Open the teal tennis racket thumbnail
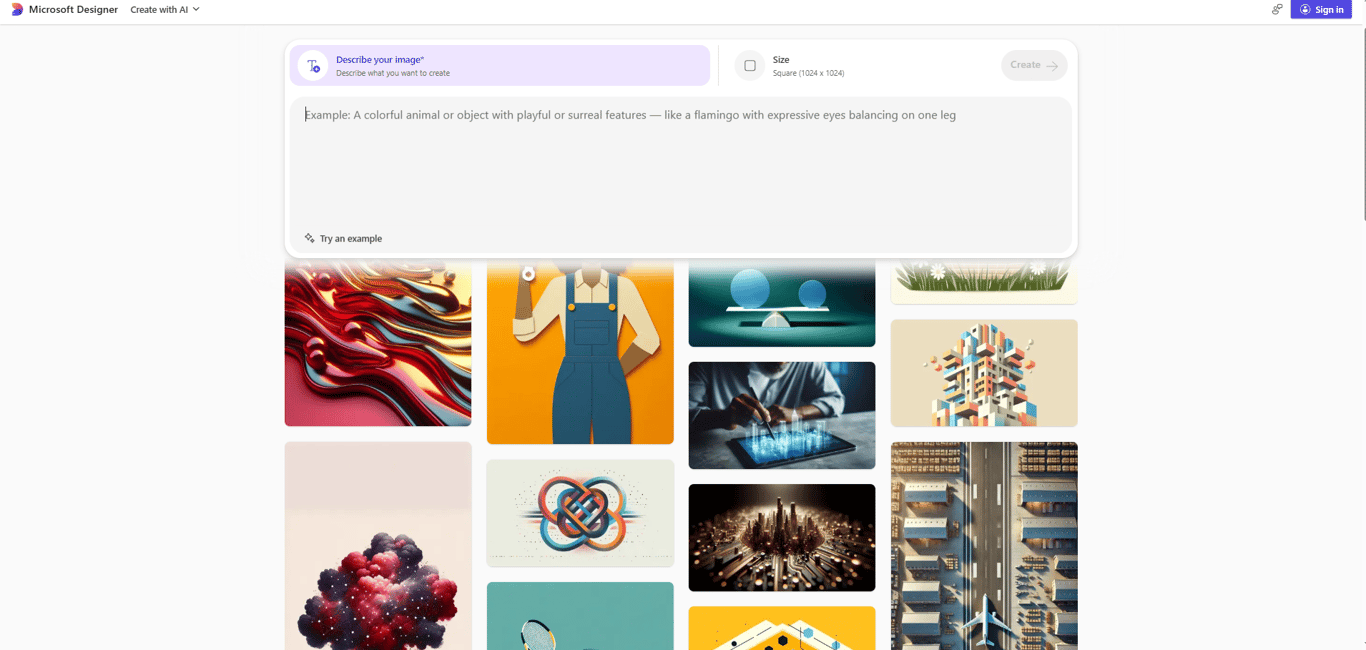Image resolution: width=1366 pixels, height=650 pixels. 580,616
